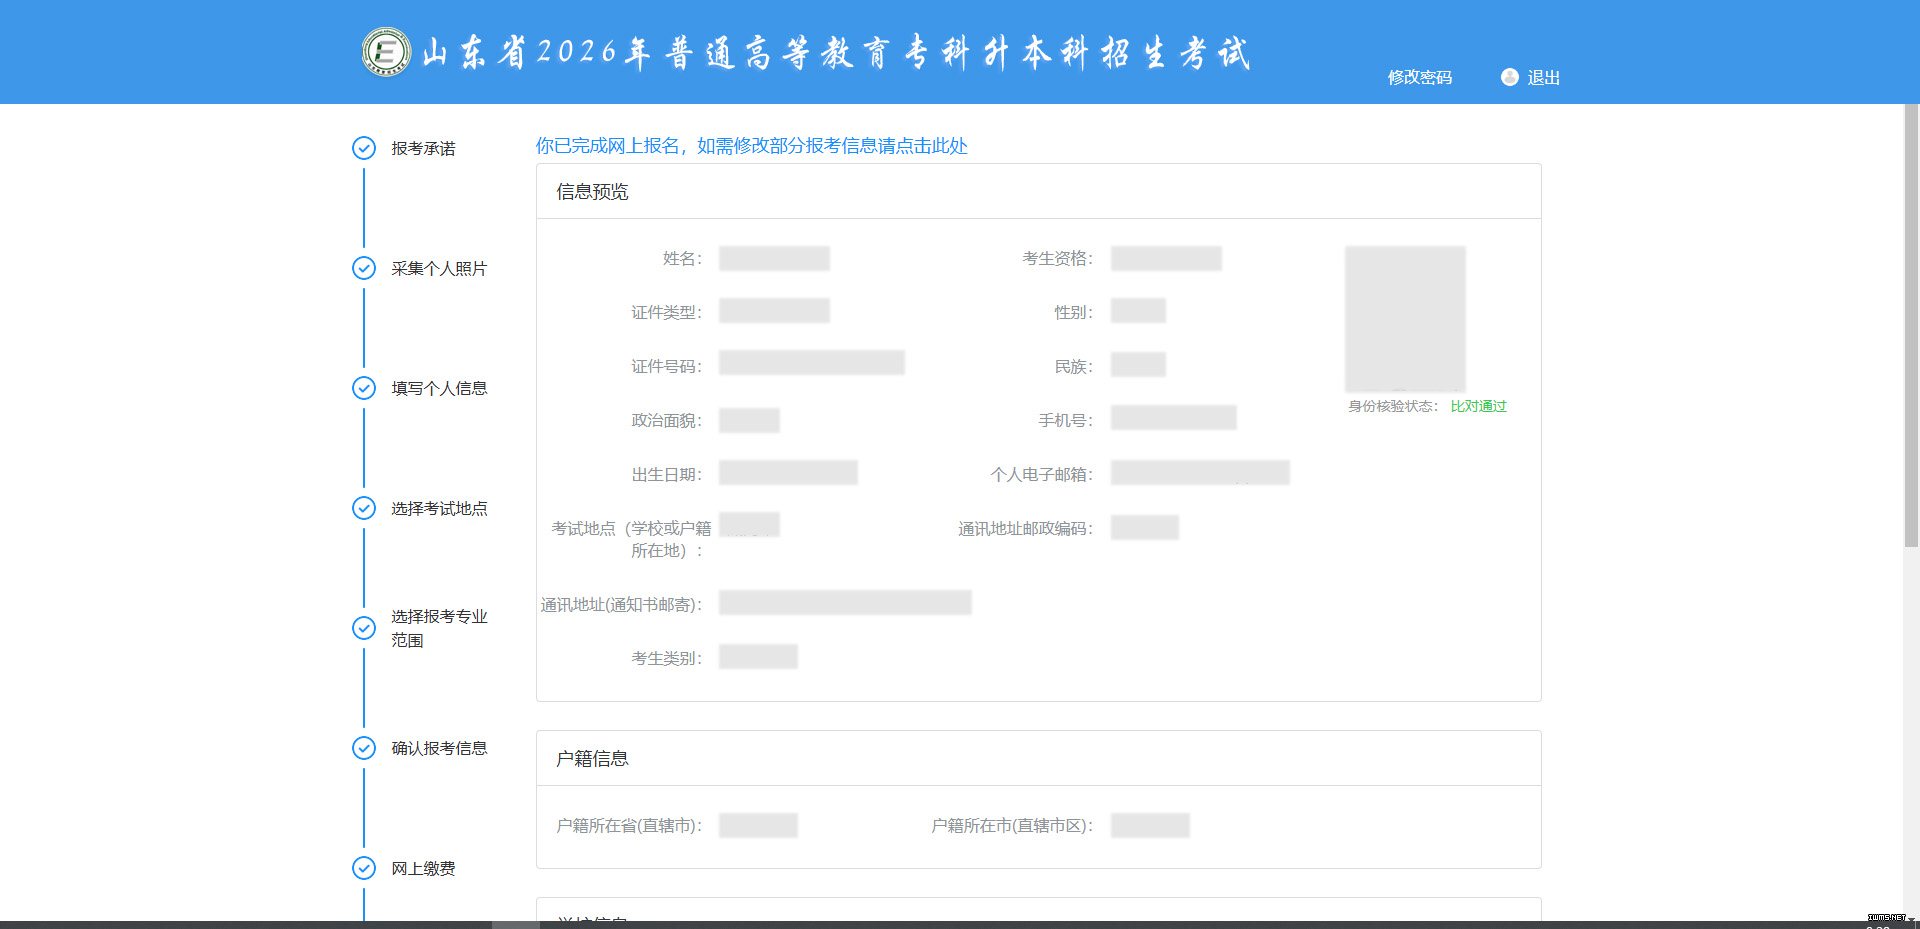Click the 比对通过 verification status text
The image size is (1920, 929).
(x=1478, y=406)
